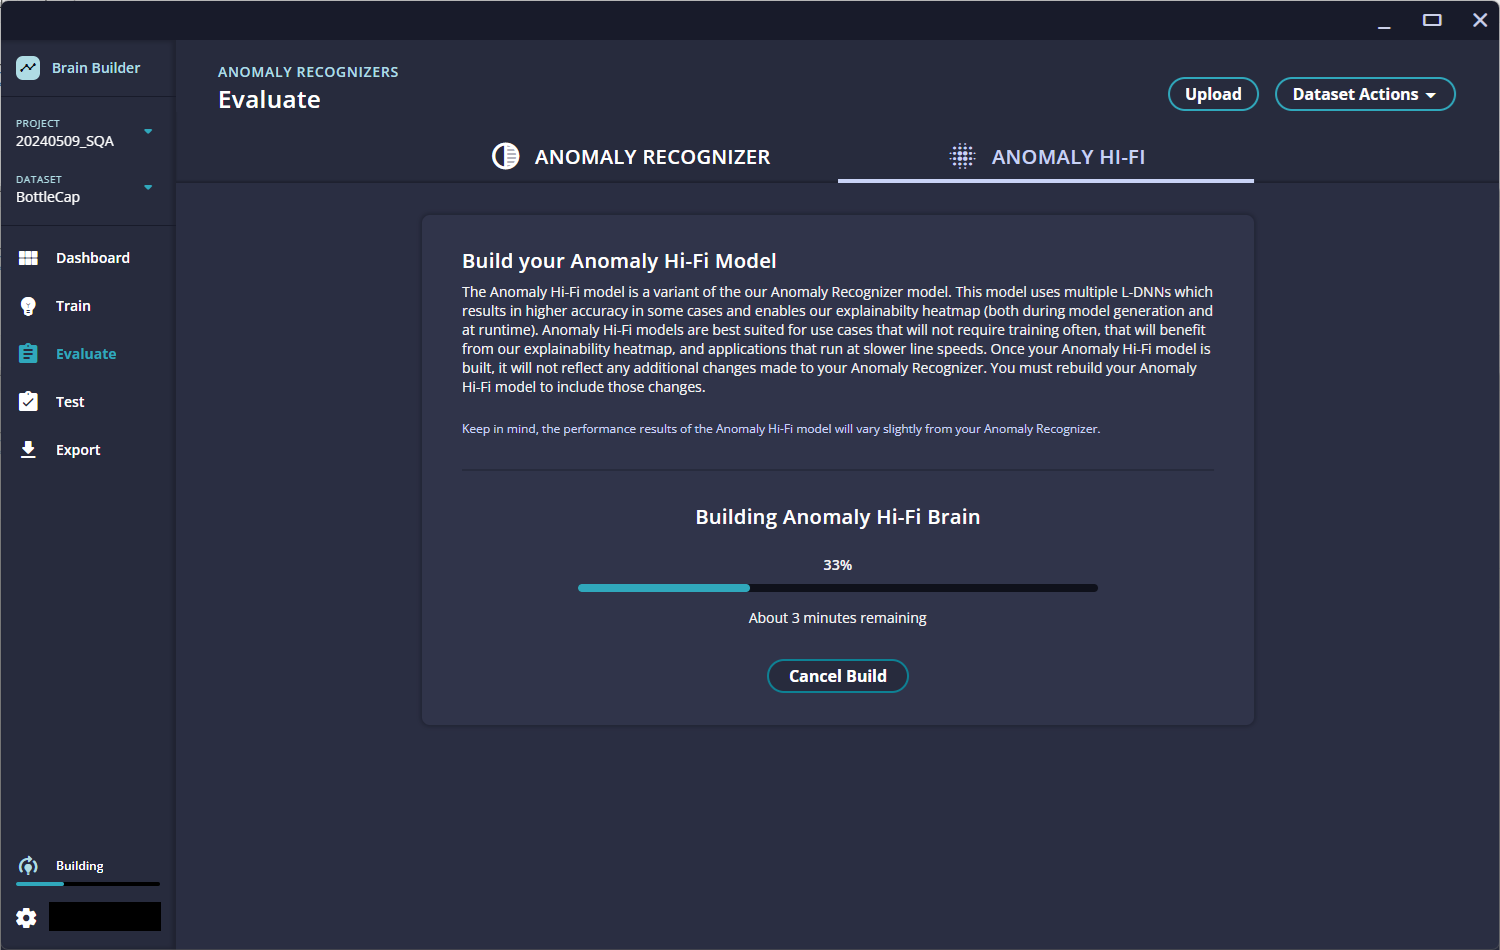
Task: Open settings with the gear icon
Action: [x=26, y=917]
